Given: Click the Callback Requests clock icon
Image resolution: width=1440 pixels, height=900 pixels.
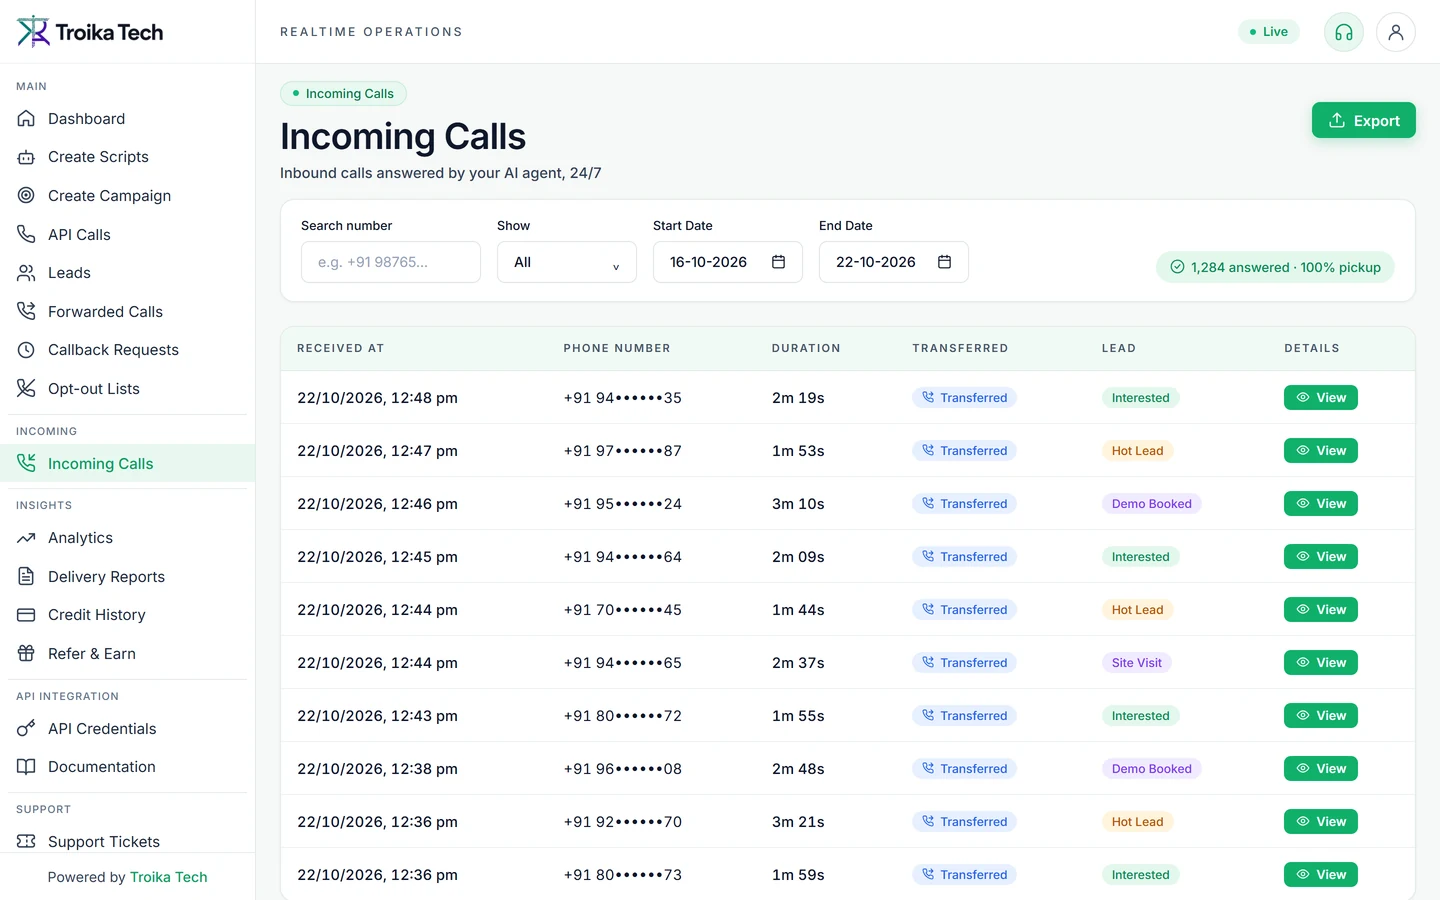Looking at the screenshot, I should (26, 350).
